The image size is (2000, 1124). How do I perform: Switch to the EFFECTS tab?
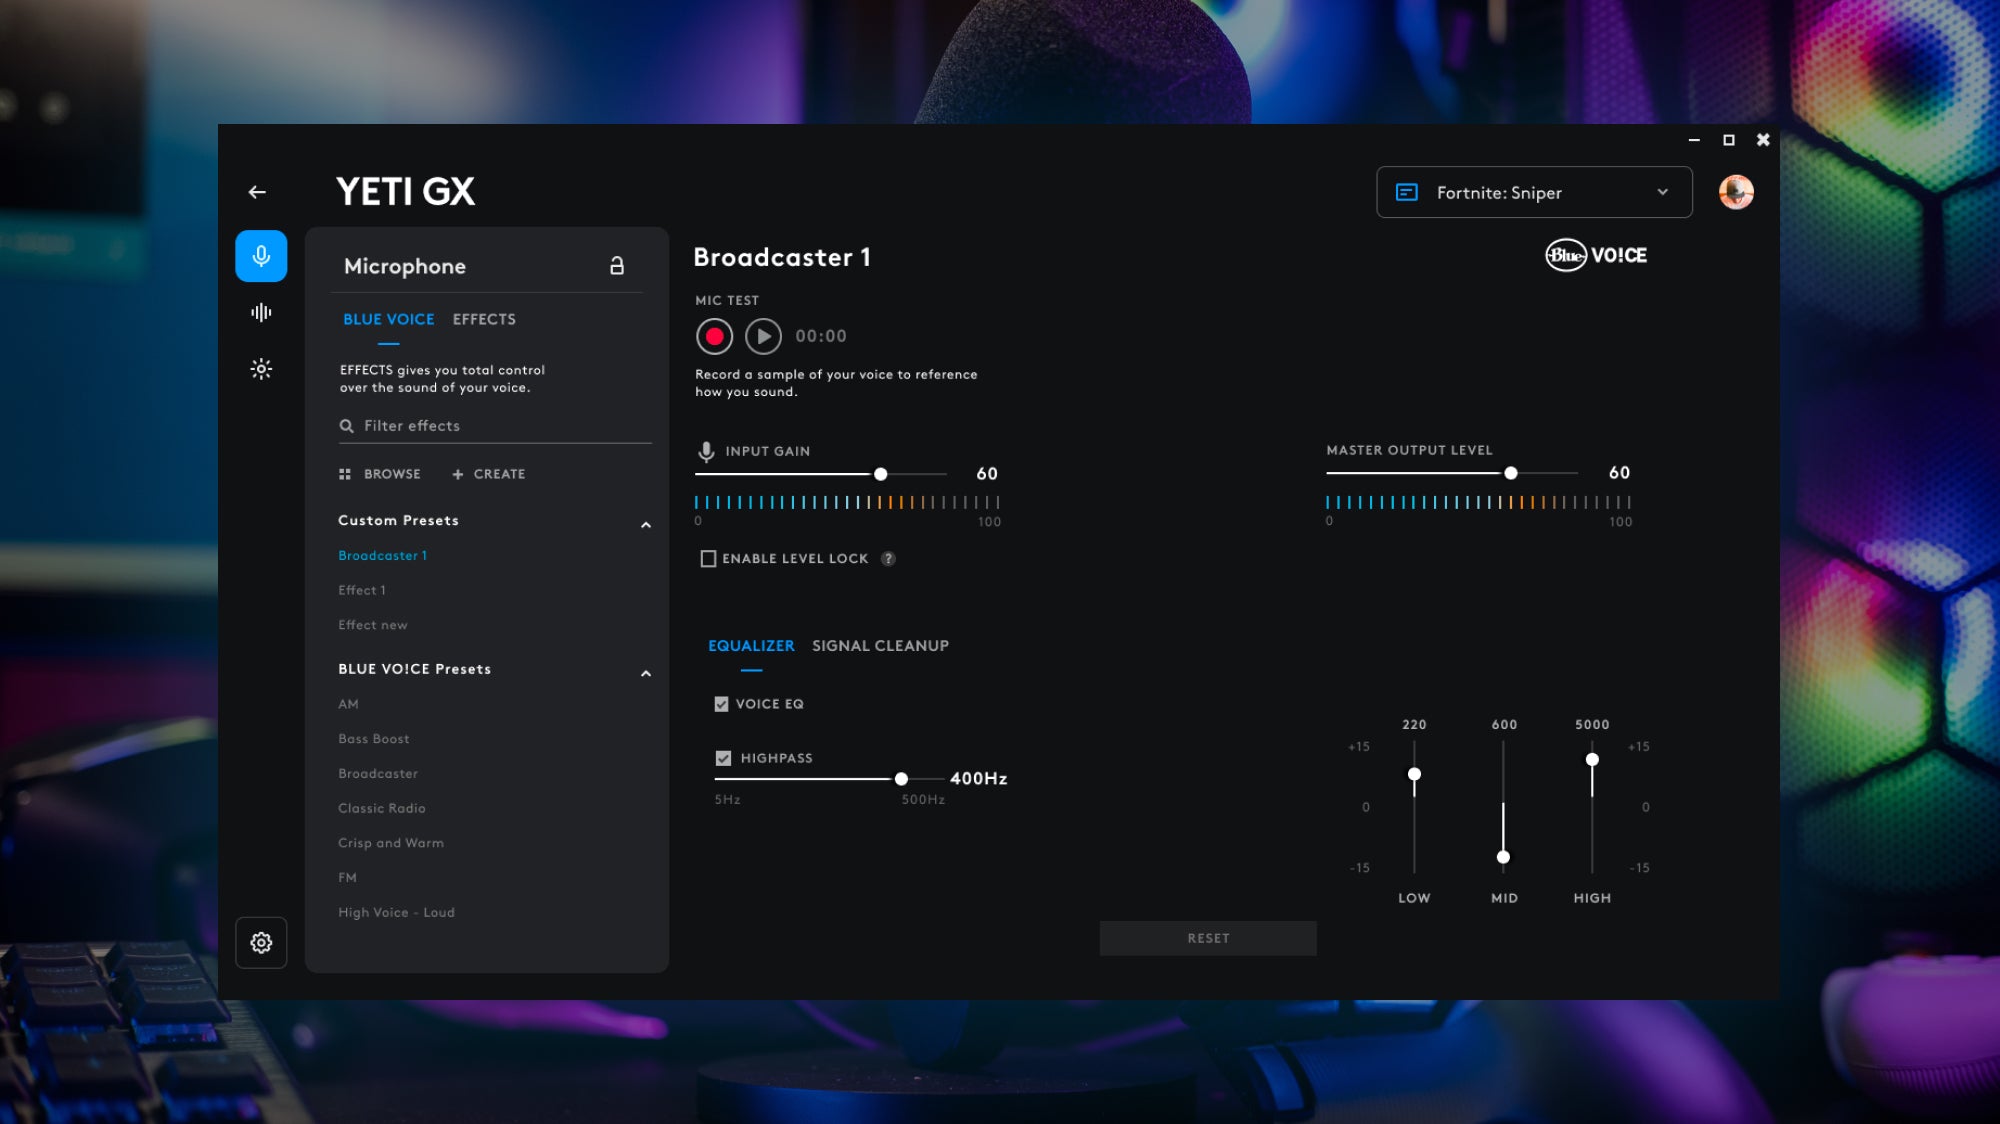(x=484, y=319)
